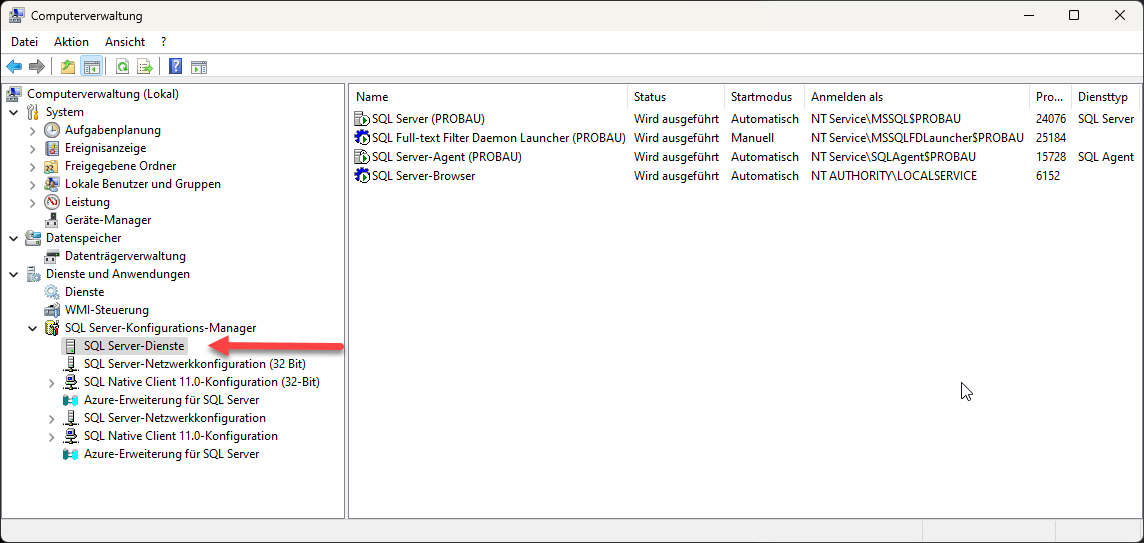Click the SQL Agent service type cell

tap(1106, 157)
